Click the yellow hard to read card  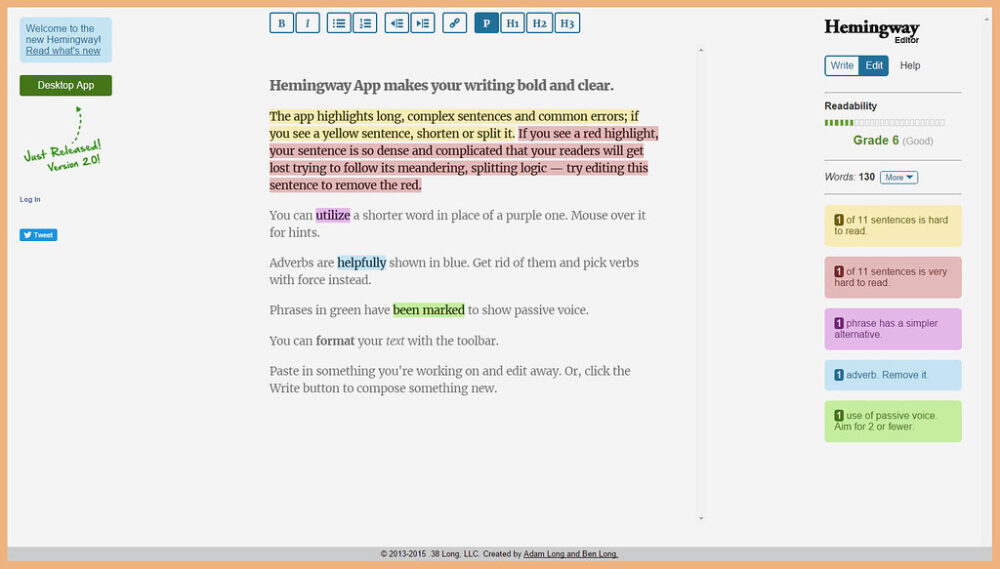(x=893, y=225)
